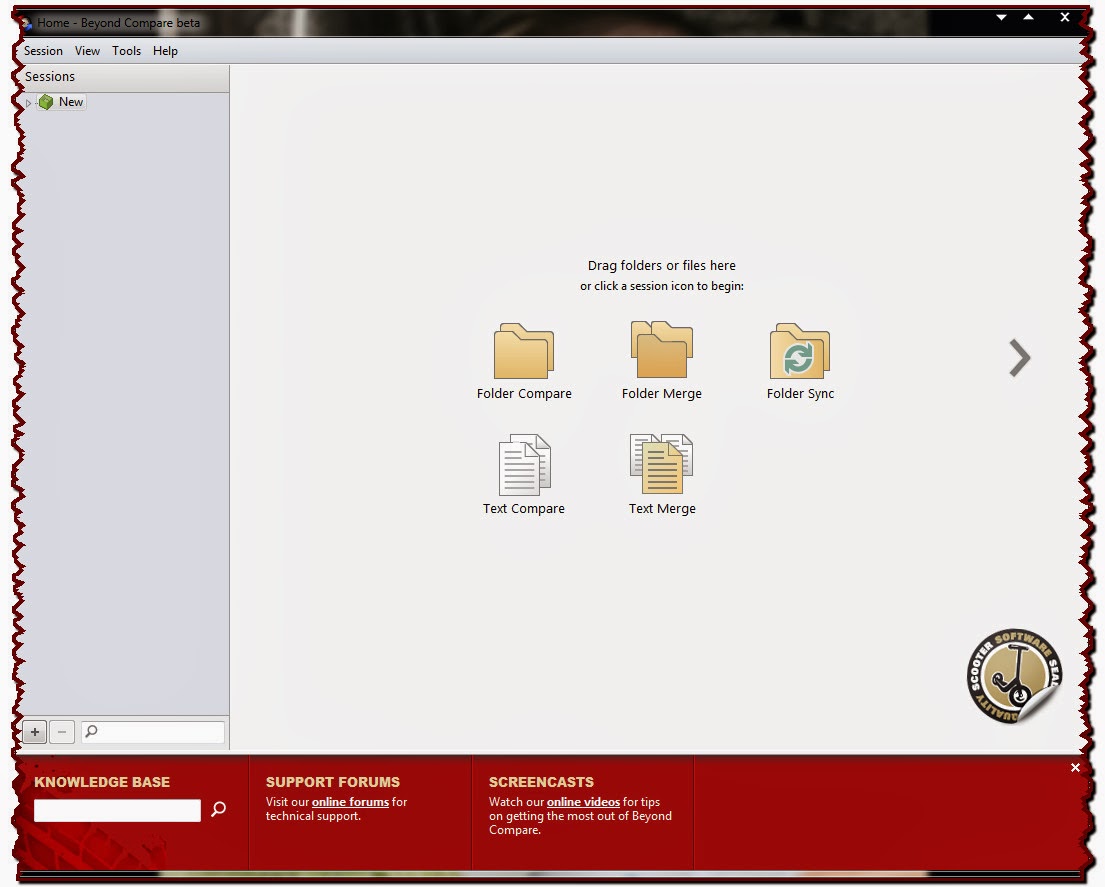Add a new session with plus button
This screenshot has height=887, width=1105.
pyautogui.click(x=35, y=732)
